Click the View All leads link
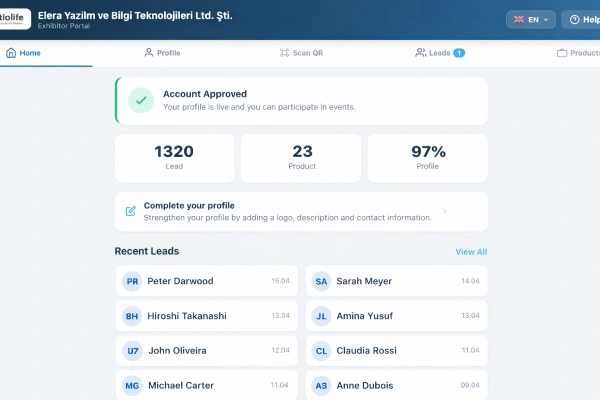Viewport: 600px width, 400px height. pos(471,252)
